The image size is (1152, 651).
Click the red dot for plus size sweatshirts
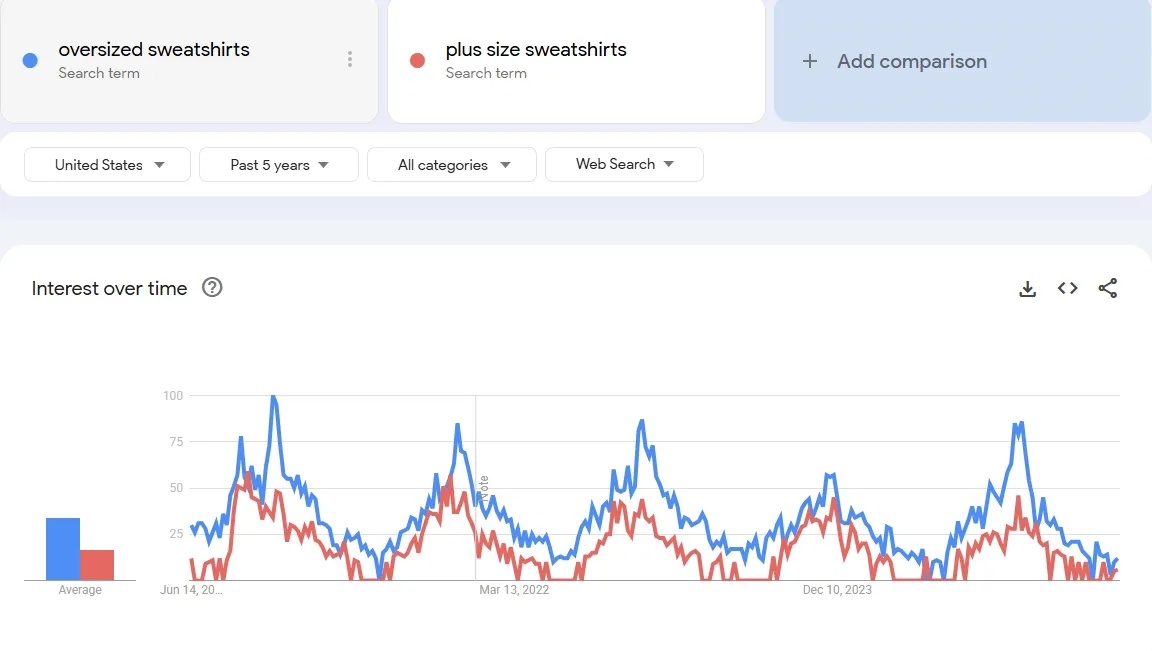point(416,61)
